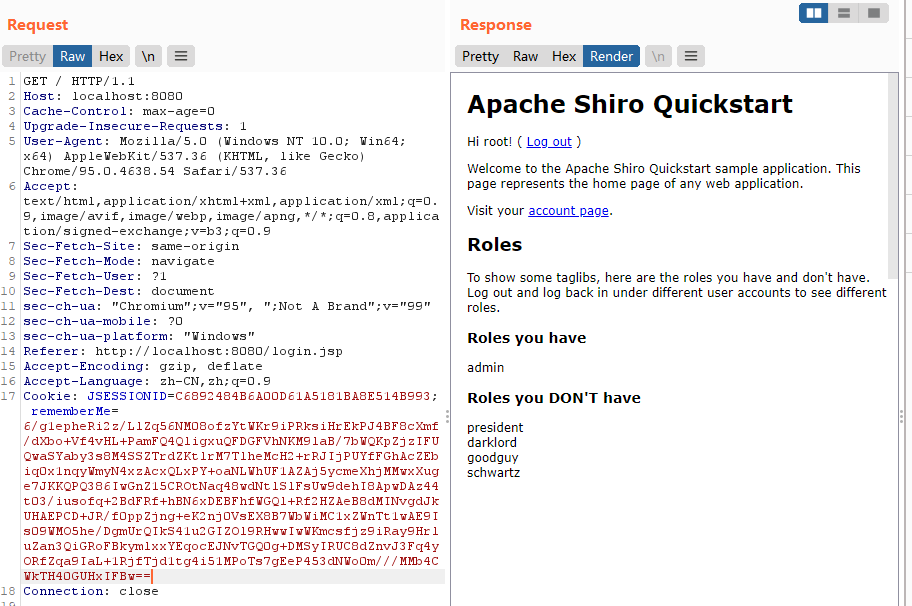Toggle non-printable characters \n in Request
Screen dimensions: 912x606
coord(148,56)
